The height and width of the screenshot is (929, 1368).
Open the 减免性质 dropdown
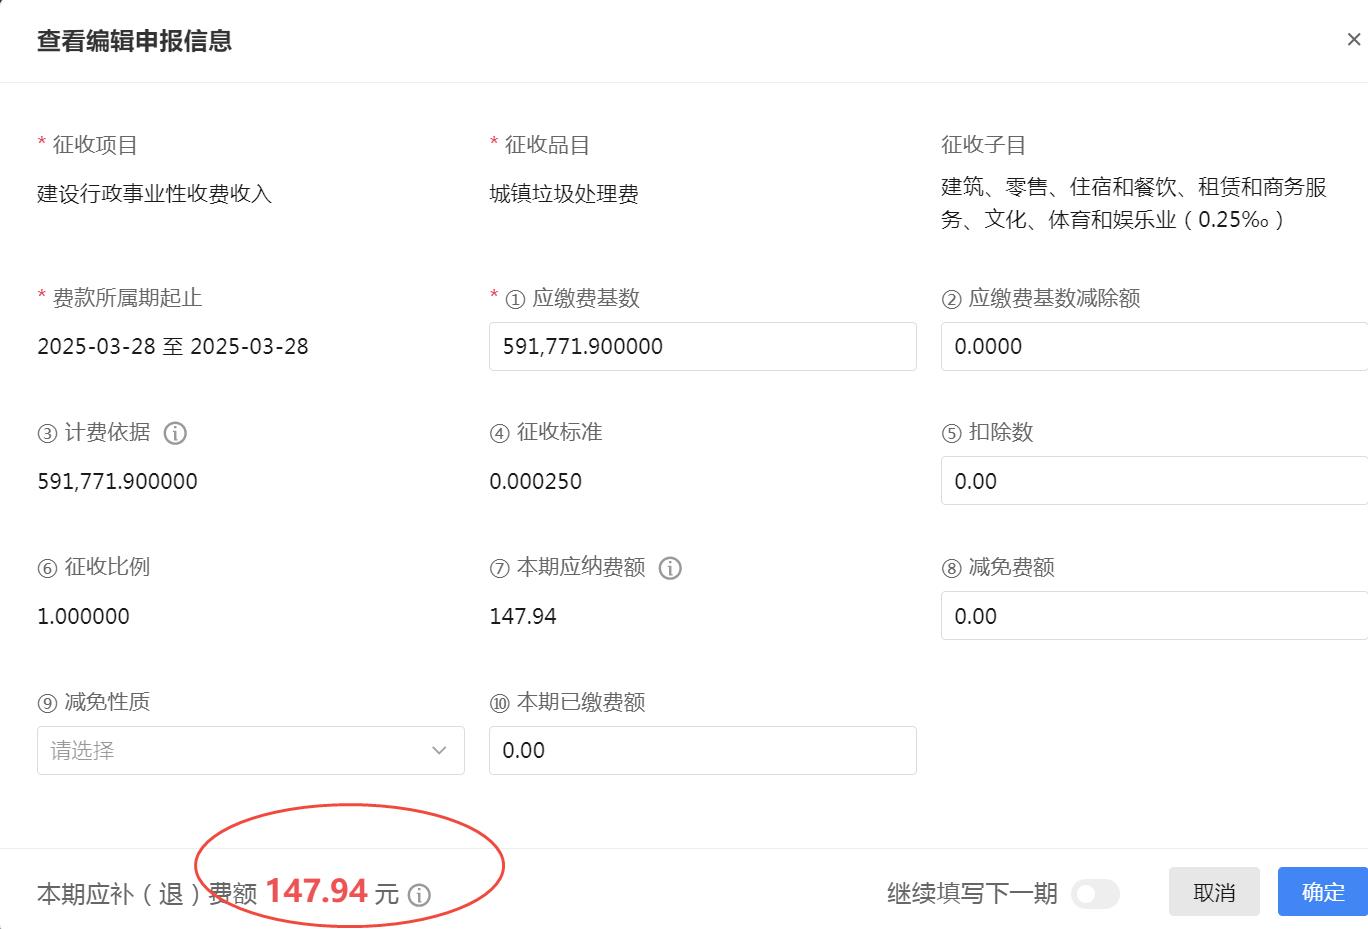point(250,750)
